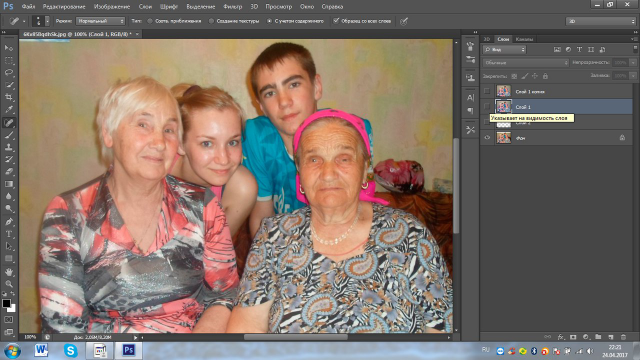Viewport: 640px width, 360px height.
Task: Open layer filter kind dropdown
Action: click(504, 49)
